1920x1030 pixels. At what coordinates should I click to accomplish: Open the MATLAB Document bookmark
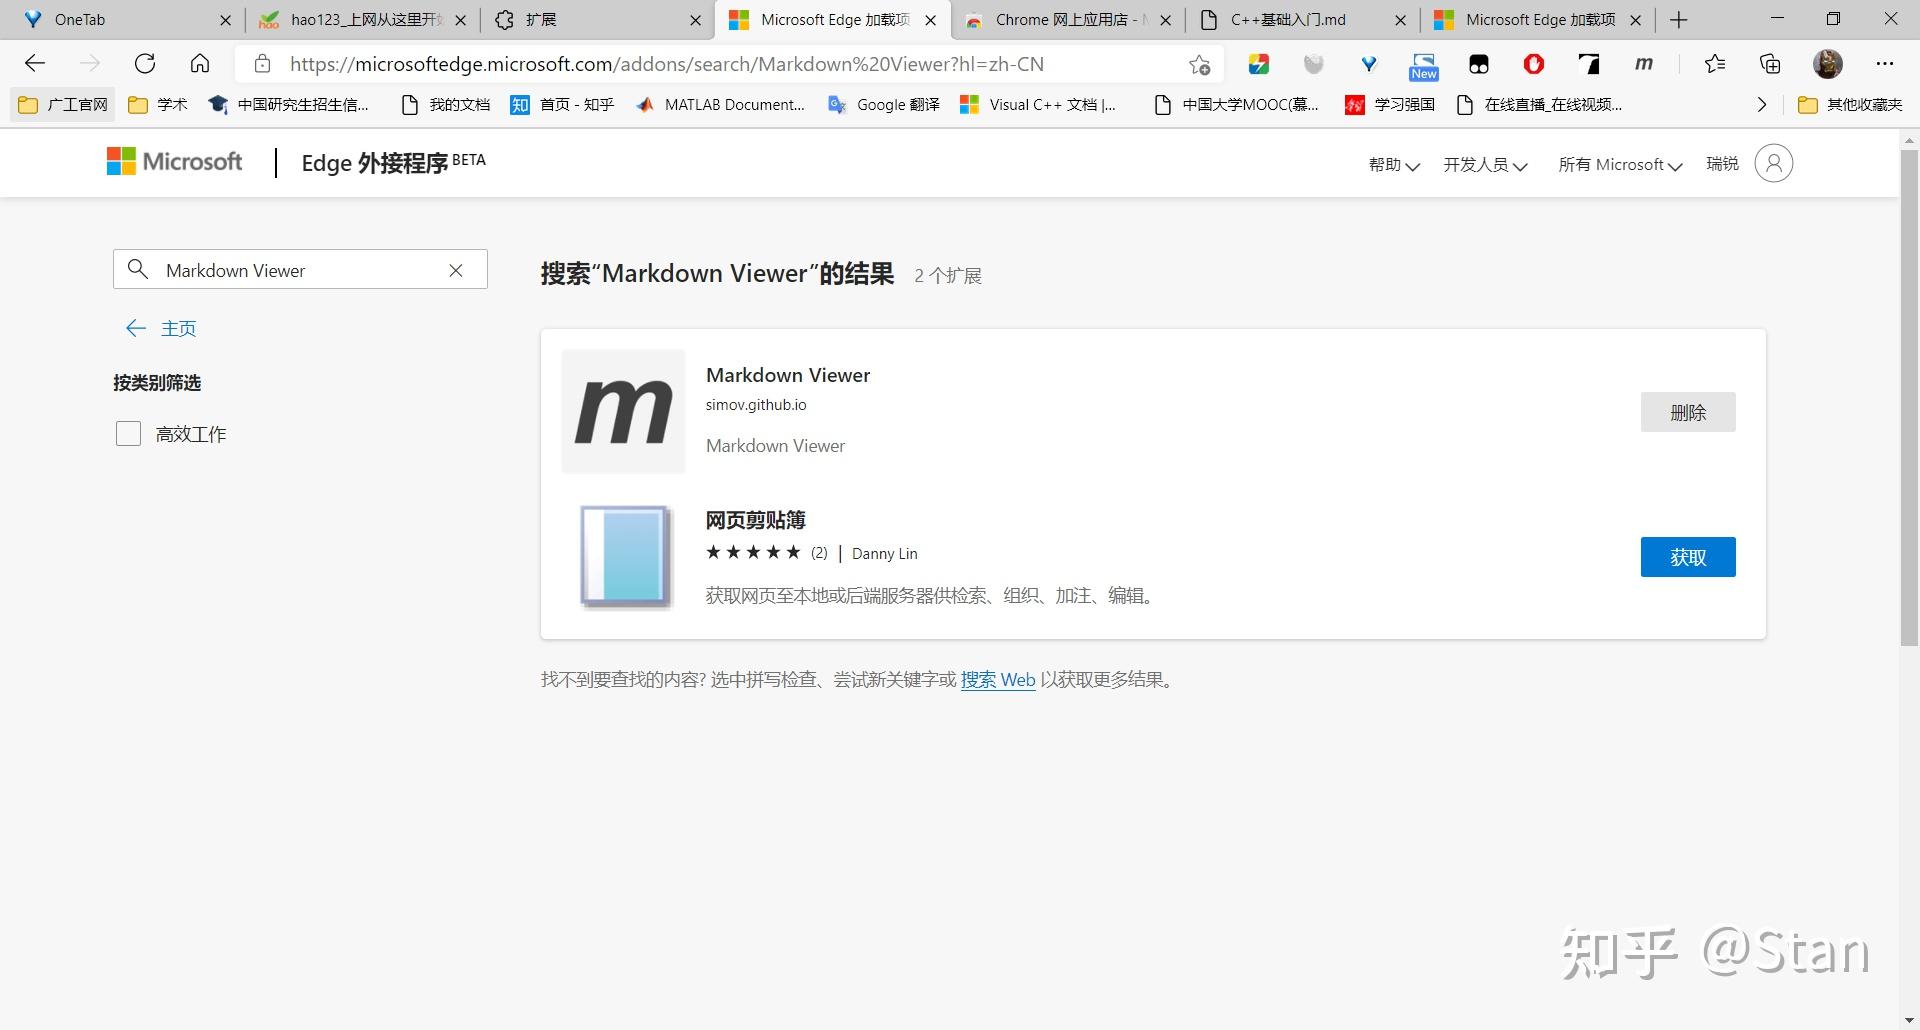click(x=720, y=105)
